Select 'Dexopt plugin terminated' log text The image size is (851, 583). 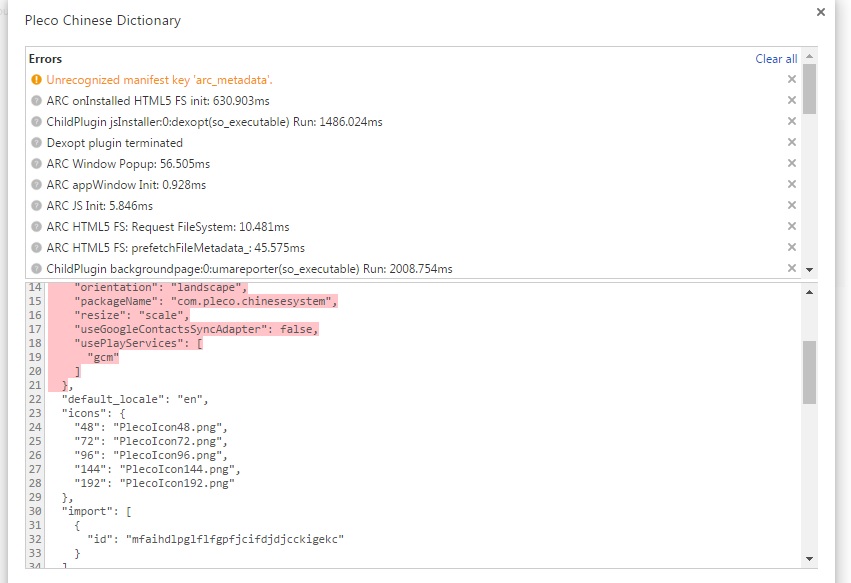pyautogui.click(x=115, y=143)
